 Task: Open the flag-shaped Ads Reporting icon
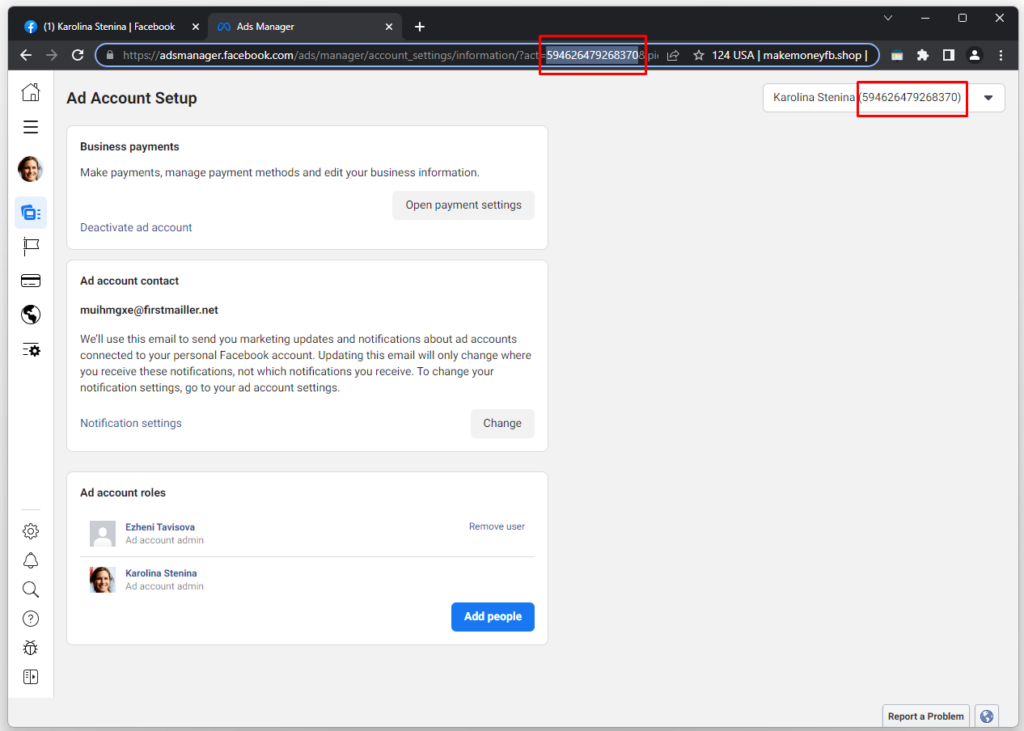point(31,247)
